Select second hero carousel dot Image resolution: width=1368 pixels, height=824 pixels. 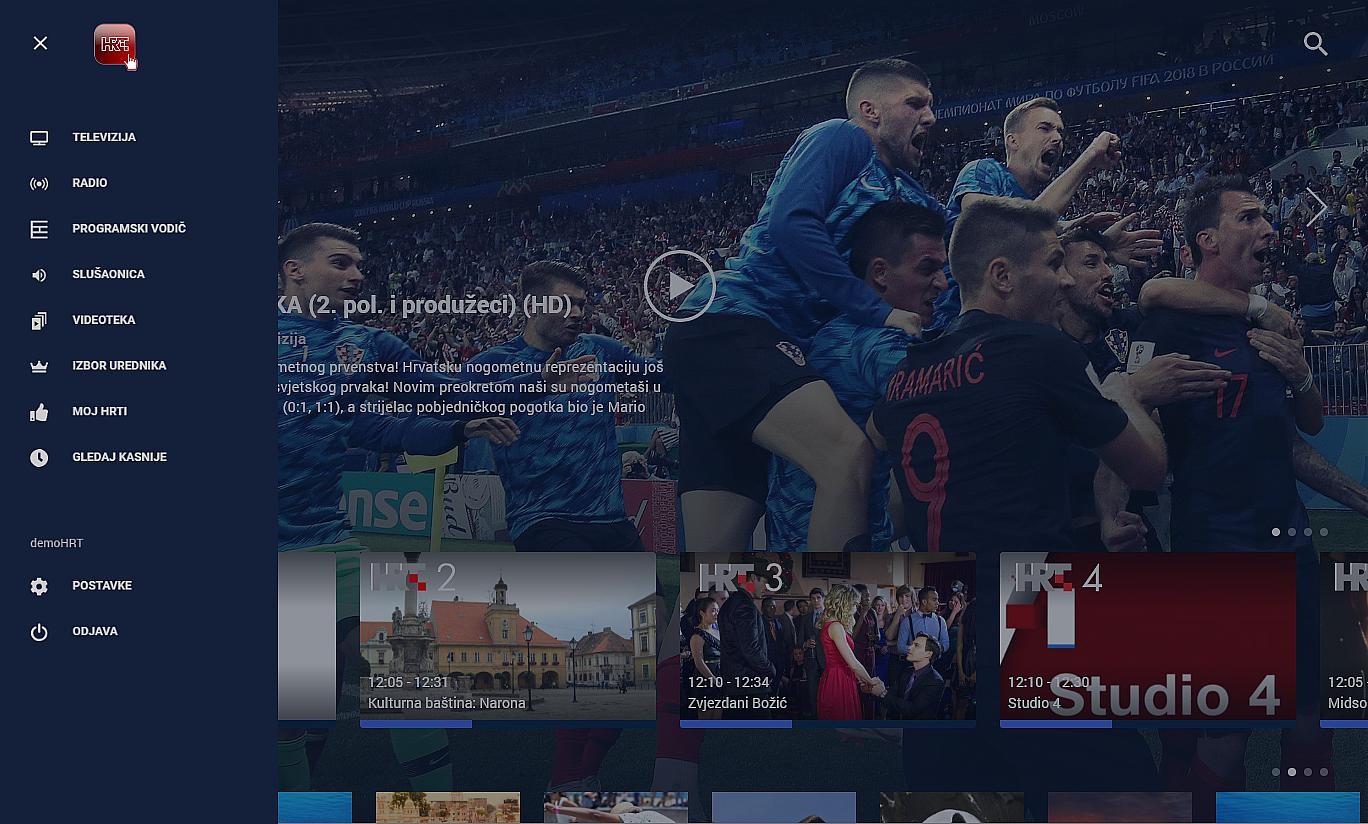coord(1292,532)
